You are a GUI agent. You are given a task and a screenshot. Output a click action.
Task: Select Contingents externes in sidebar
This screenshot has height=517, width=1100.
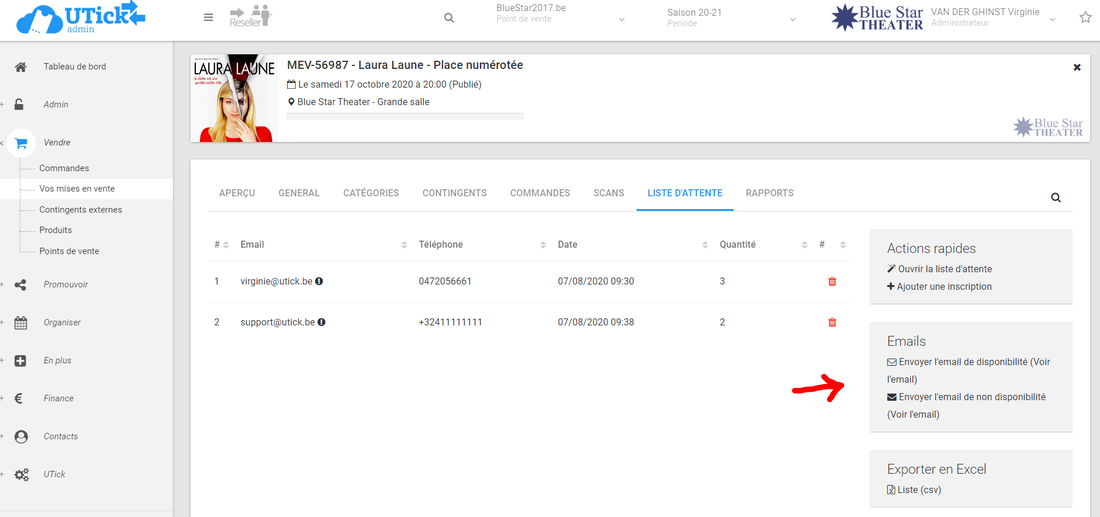(x=80, y=210)
